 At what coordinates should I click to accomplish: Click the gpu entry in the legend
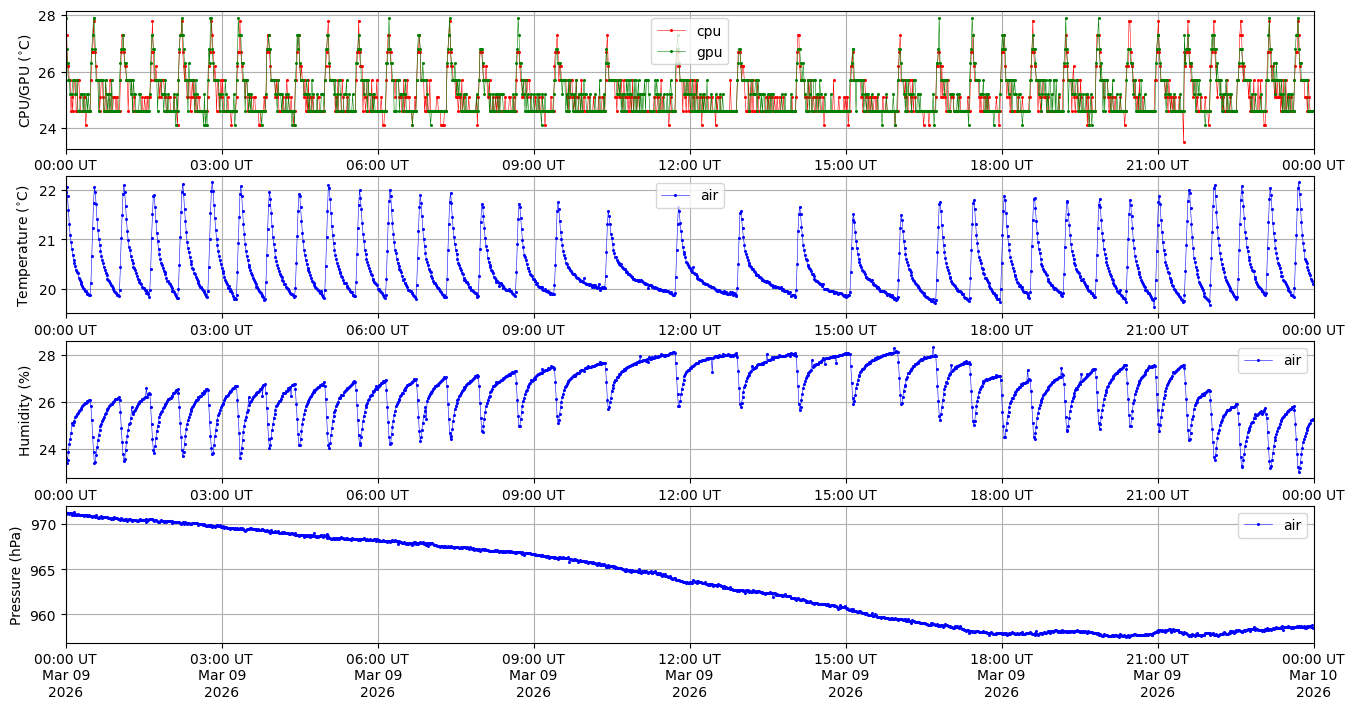[x=708, y=51]
